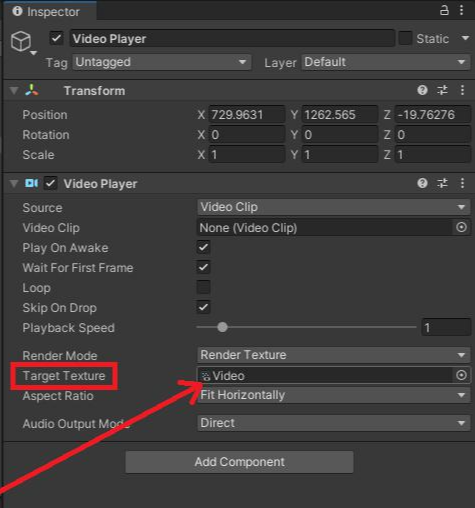The width and height of the screenshot is (475, 508).
Task: Click the Position X field
Action: [x=247, y=115]
